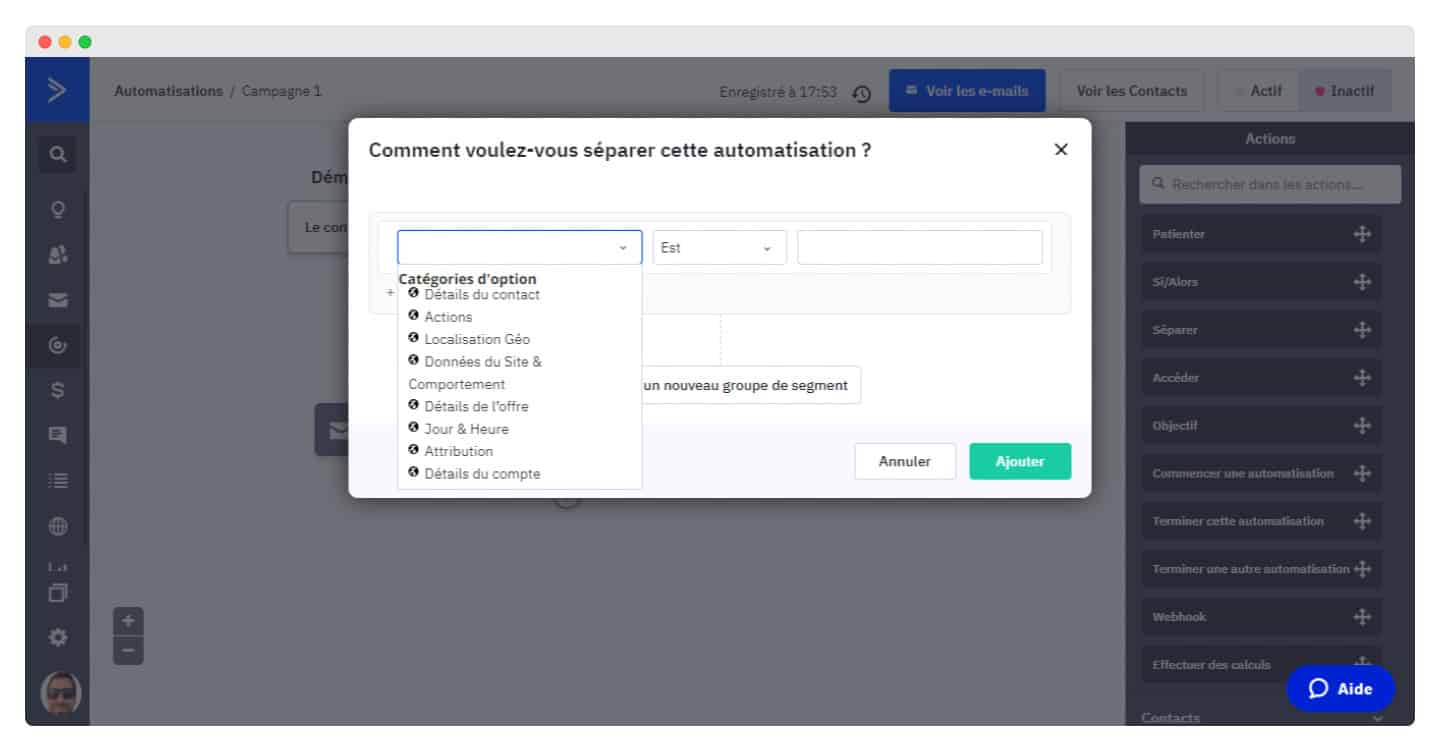This screenshot has height=751, width=1440.
Task: Choose "Détails du compte" from the list
Action: pos(474,473)
